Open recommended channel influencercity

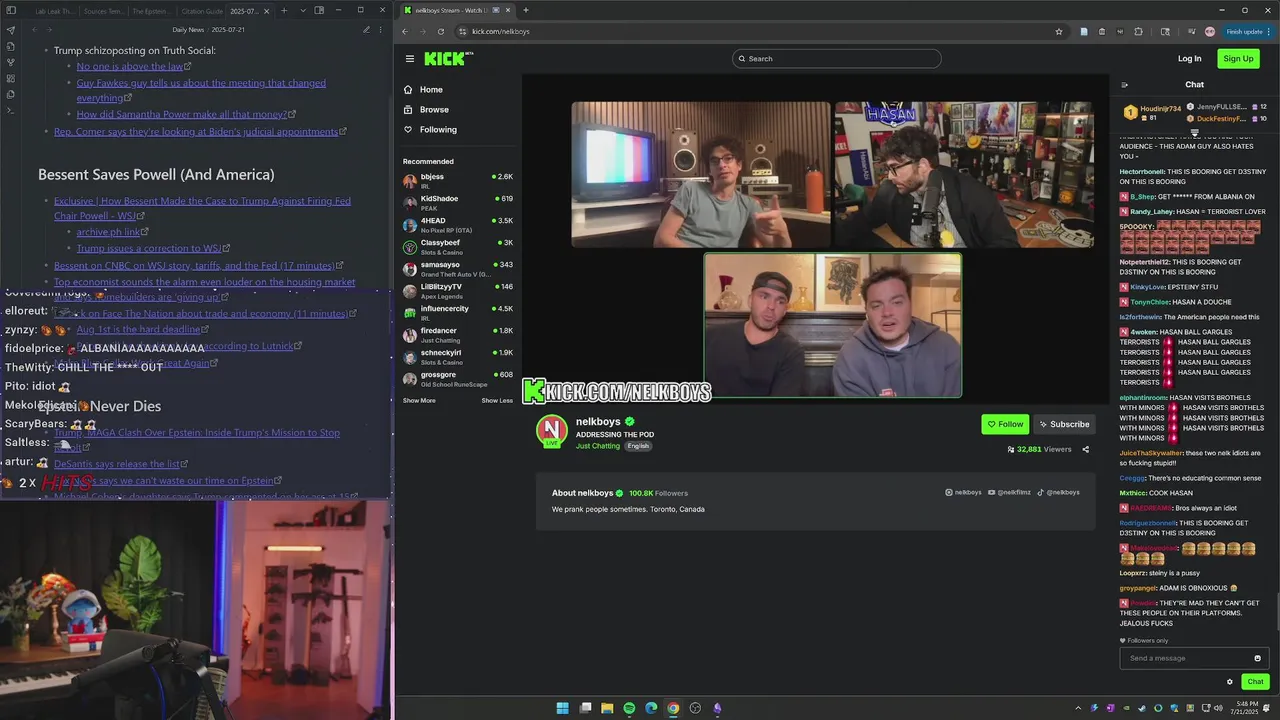click(458, 312)
